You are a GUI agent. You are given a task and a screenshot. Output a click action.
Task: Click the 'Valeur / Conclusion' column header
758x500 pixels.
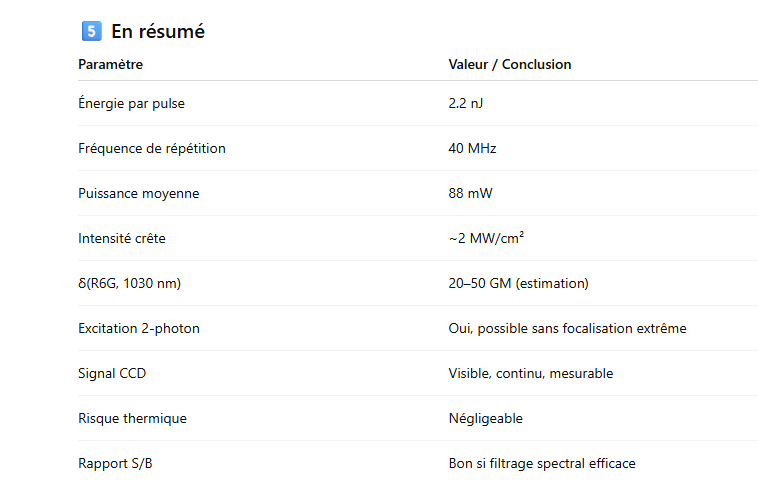tap(509, 64)
